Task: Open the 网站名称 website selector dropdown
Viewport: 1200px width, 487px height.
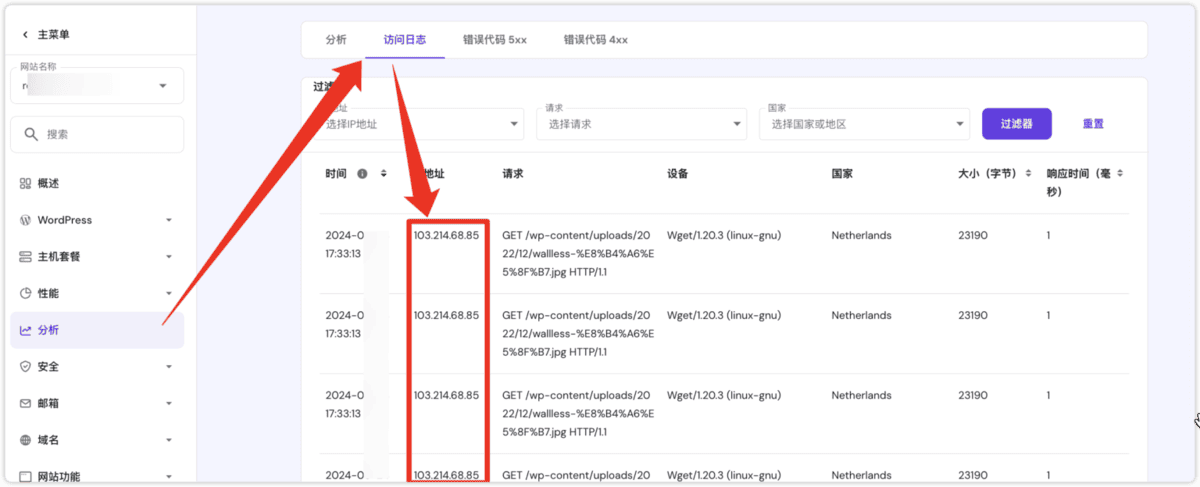Action: click(x=97, y=86)
